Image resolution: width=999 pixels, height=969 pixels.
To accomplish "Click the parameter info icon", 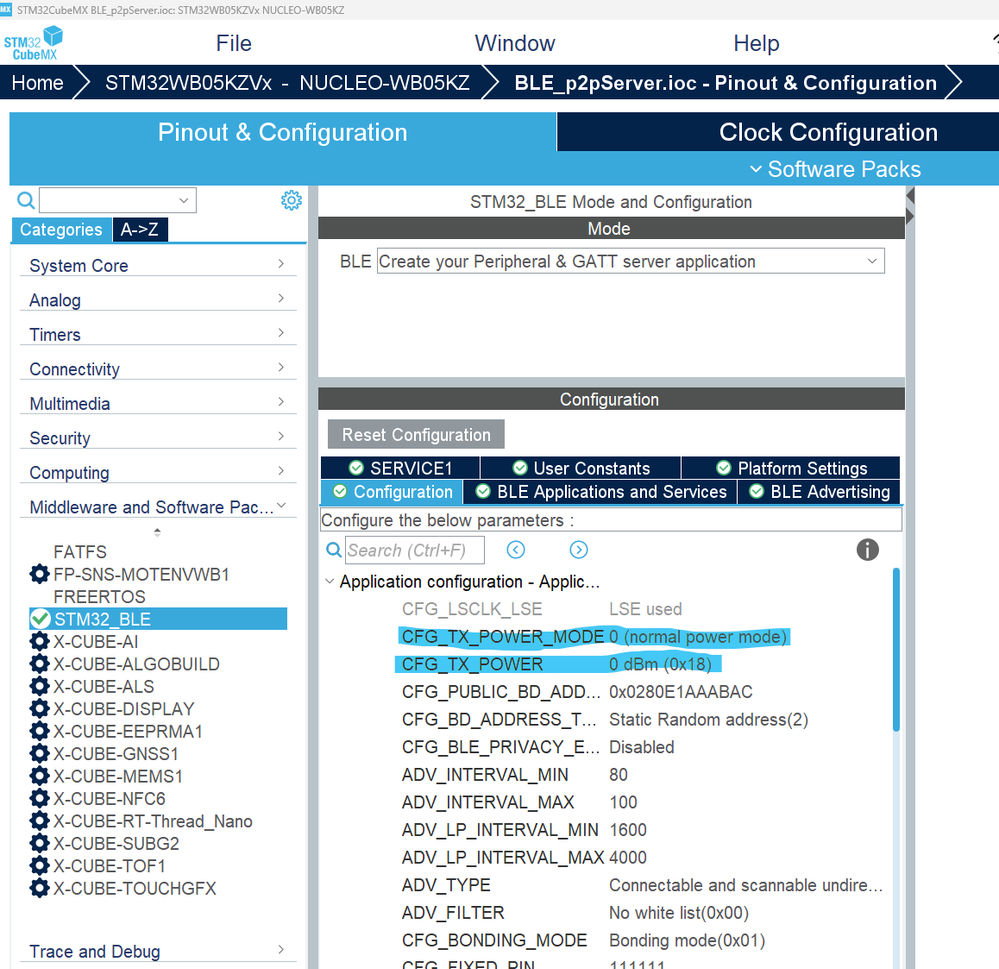I will coord(867,549).
